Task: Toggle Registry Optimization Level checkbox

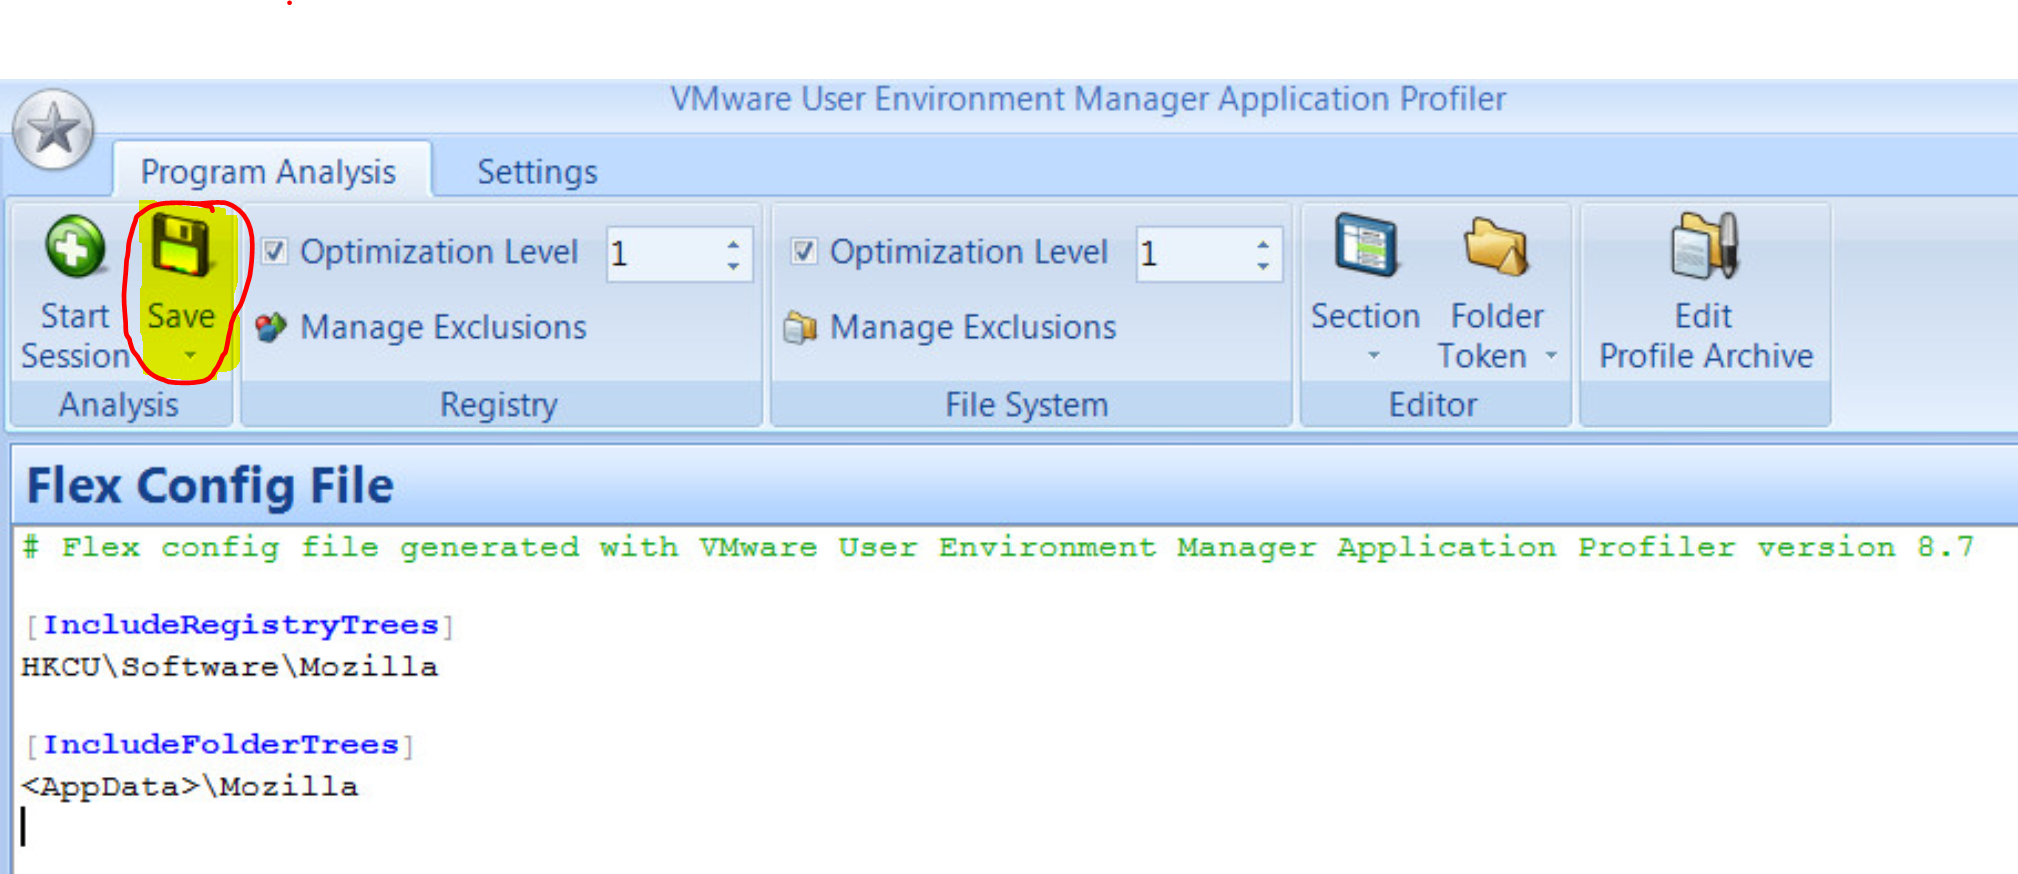Action: pyautogui.click(x=275, y=250)
